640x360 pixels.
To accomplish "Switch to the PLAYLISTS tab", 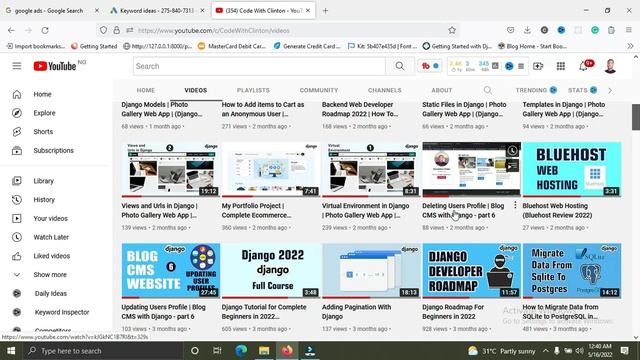I will (253, 90).
